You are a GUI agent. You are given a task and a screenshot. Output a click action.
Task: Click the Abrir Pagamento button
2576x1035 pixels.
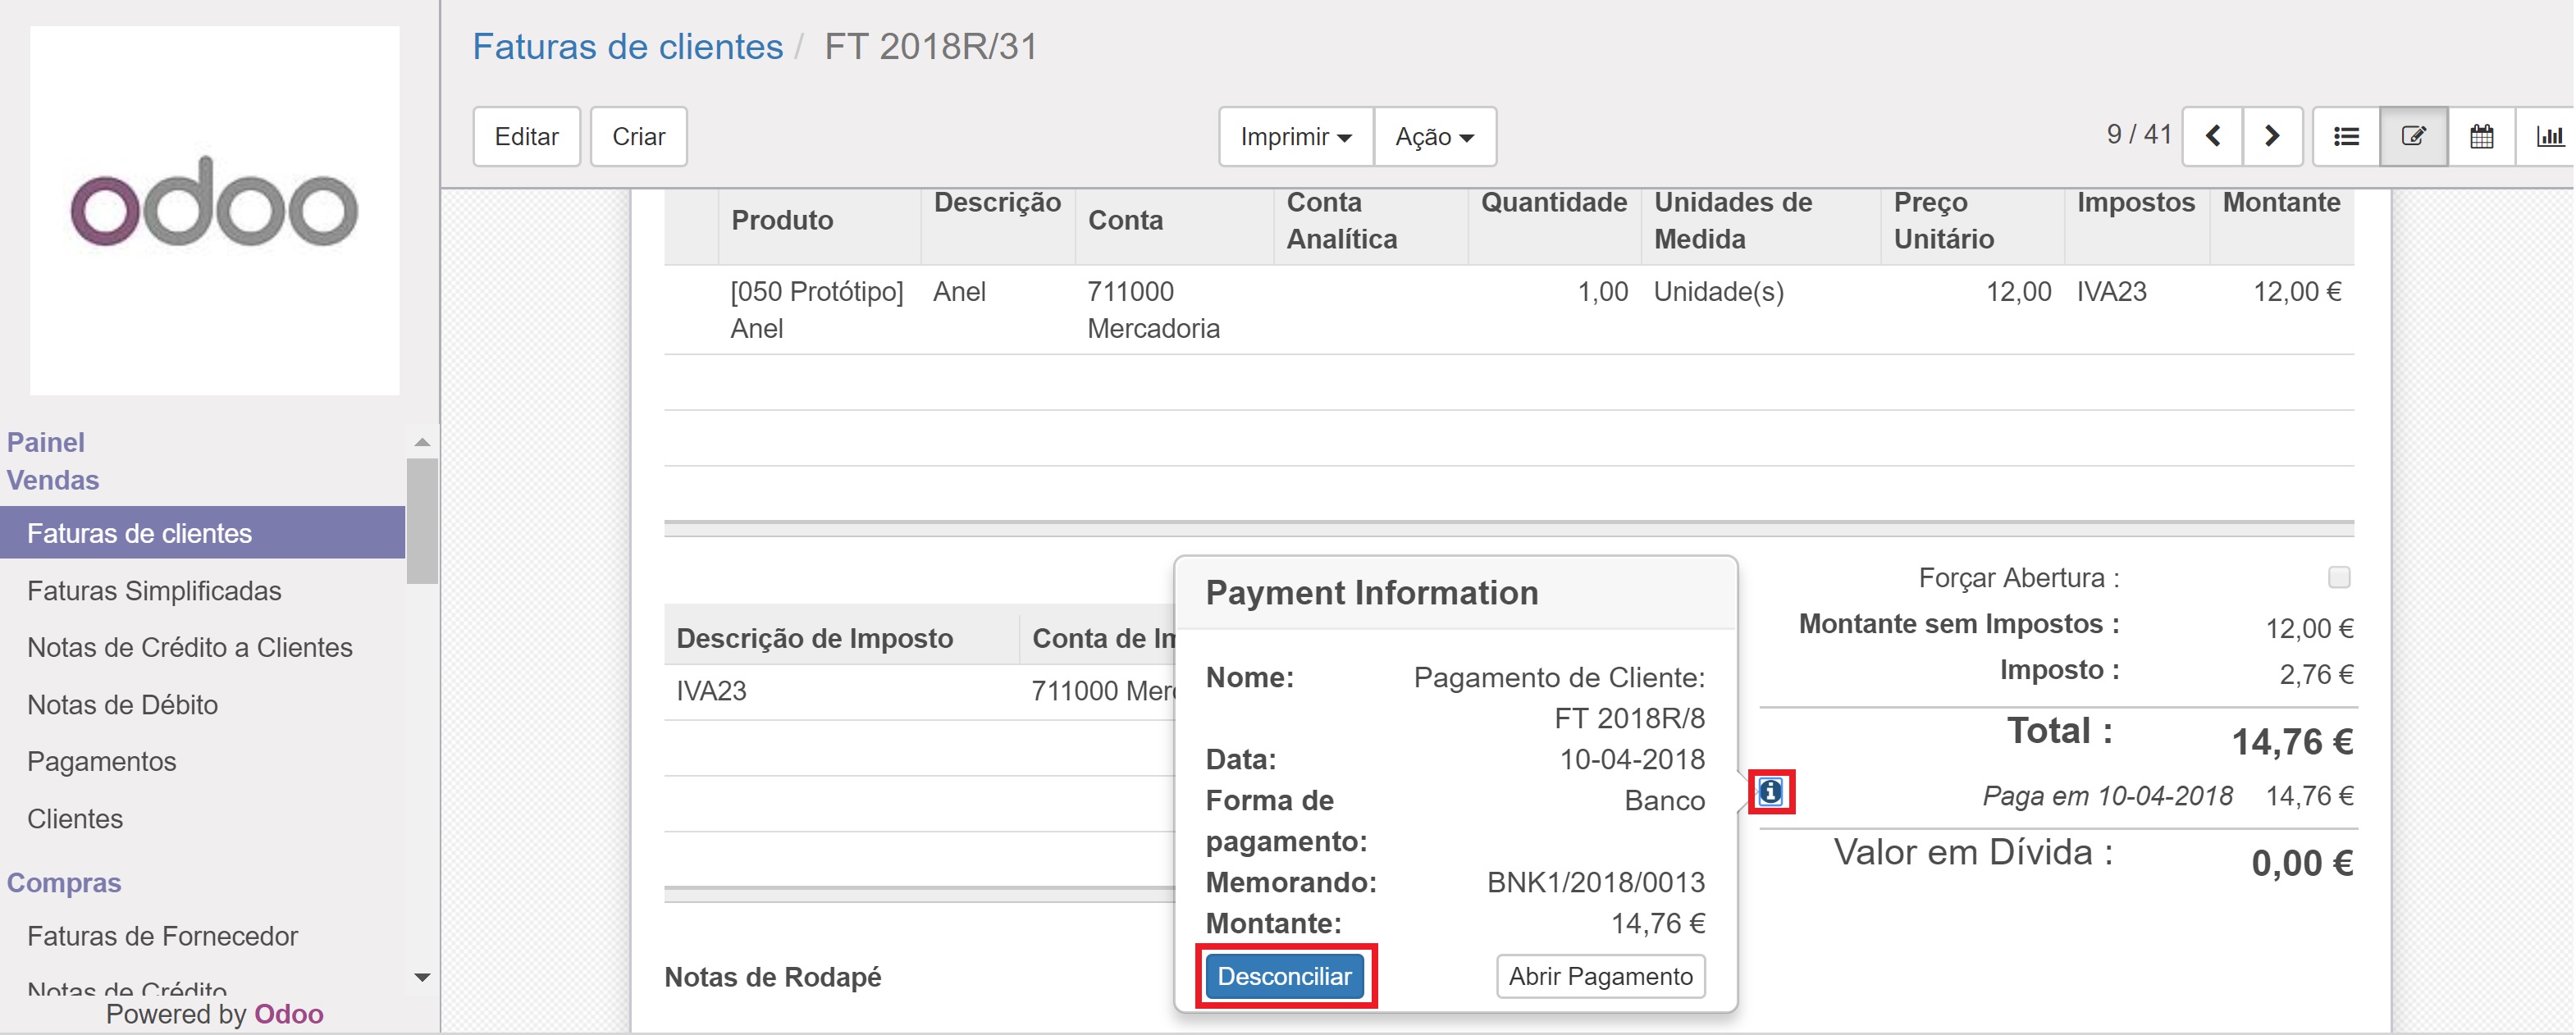pyautogui.click(x=1599, y=976)
